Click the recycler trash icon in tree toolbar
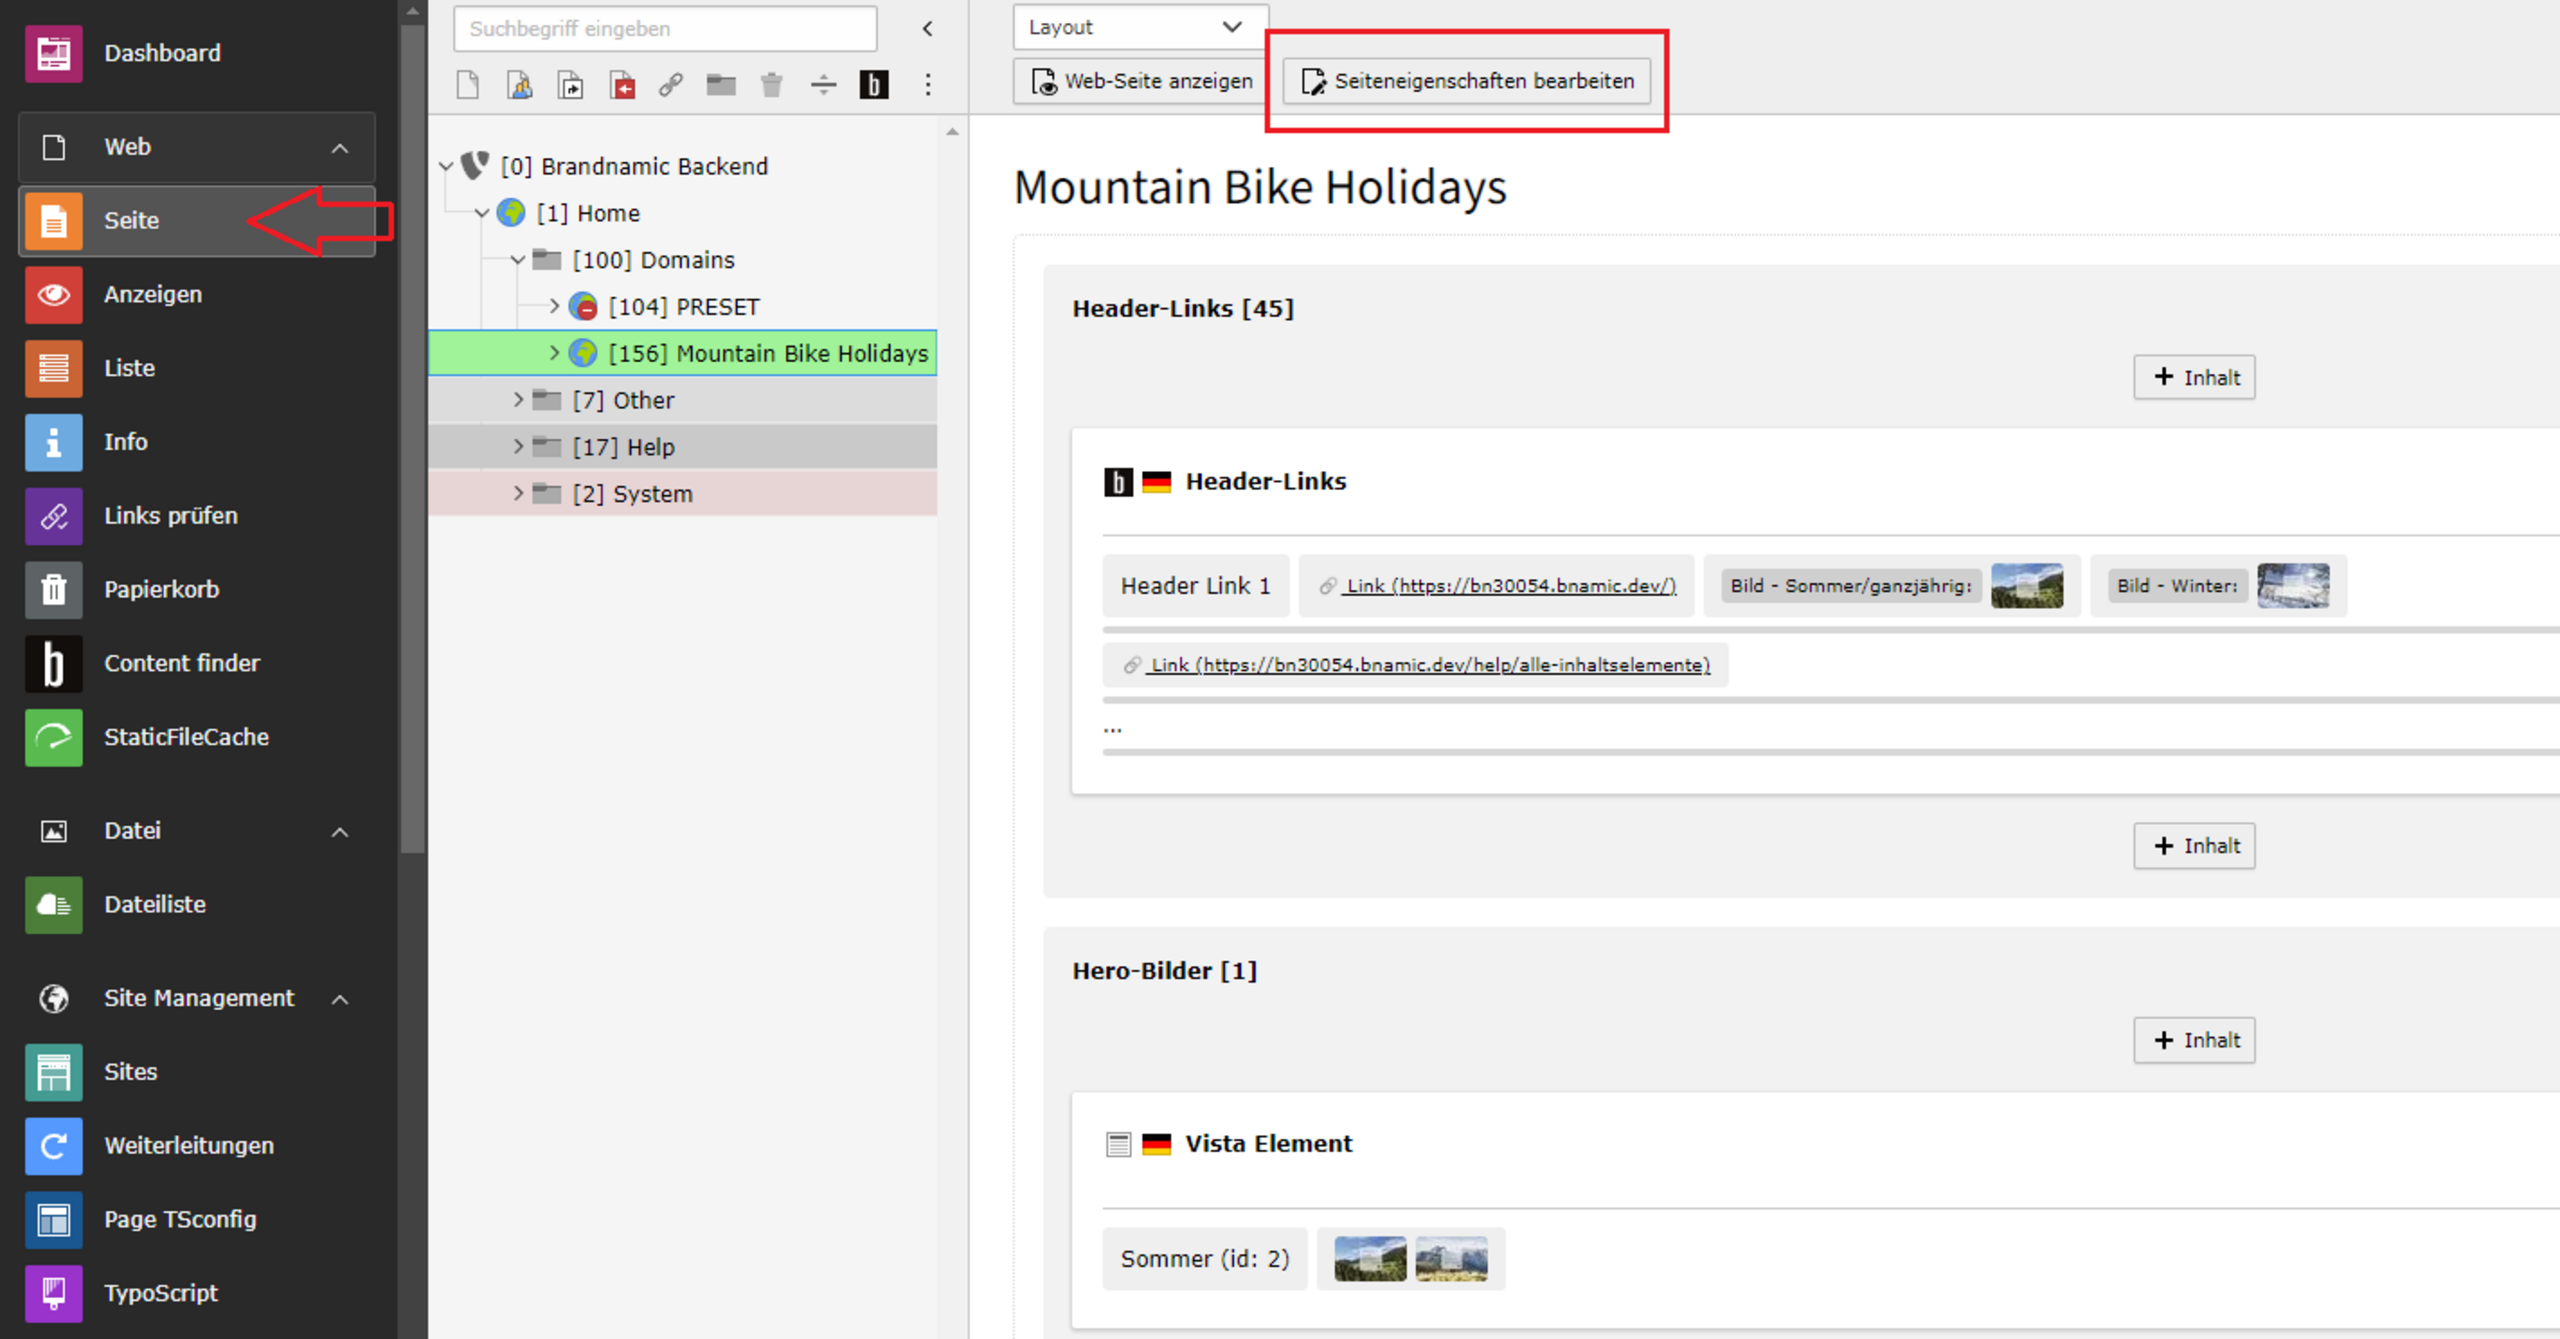Screen dimensions: 2560x1339 pos(771,85)
